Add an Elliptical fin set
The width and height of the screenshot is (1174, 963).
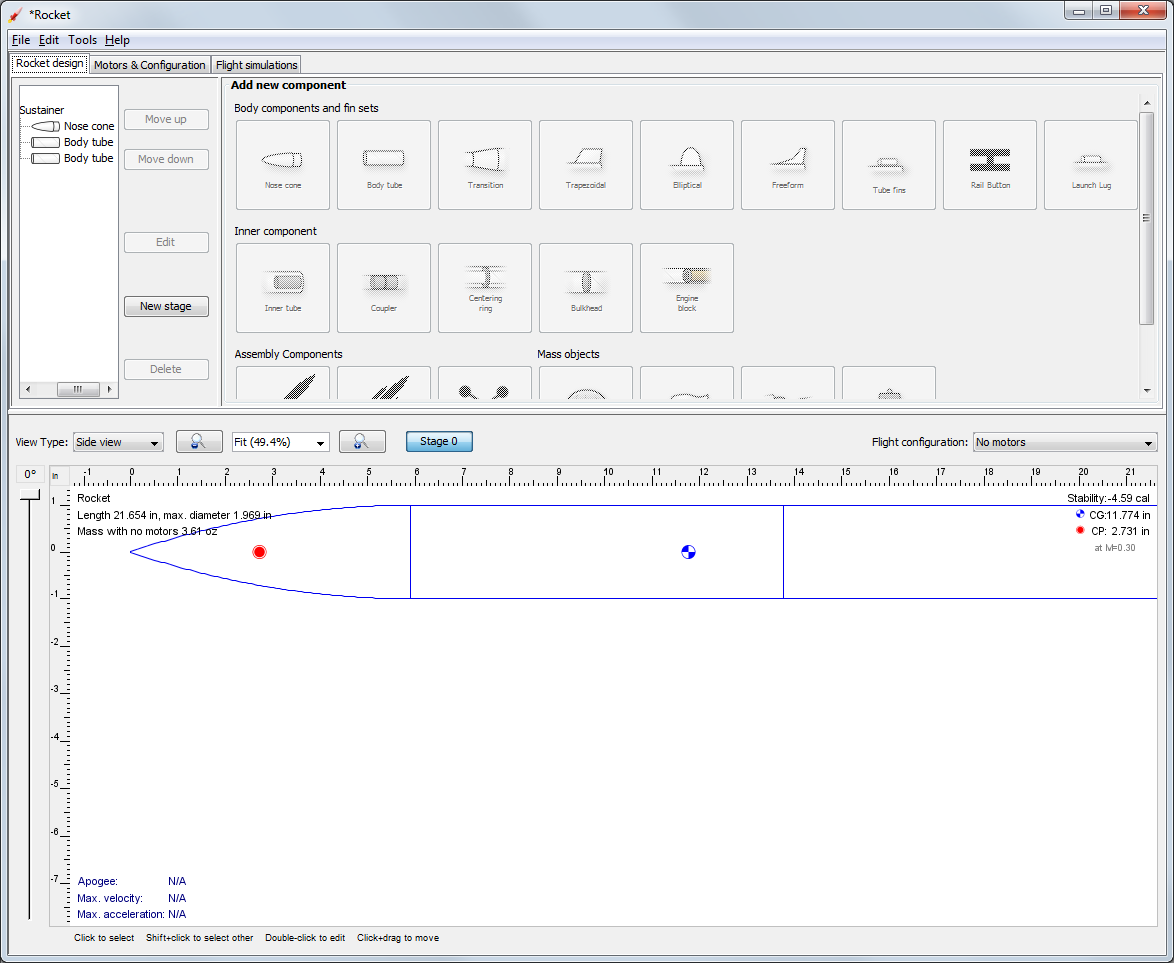click(686, 165)
